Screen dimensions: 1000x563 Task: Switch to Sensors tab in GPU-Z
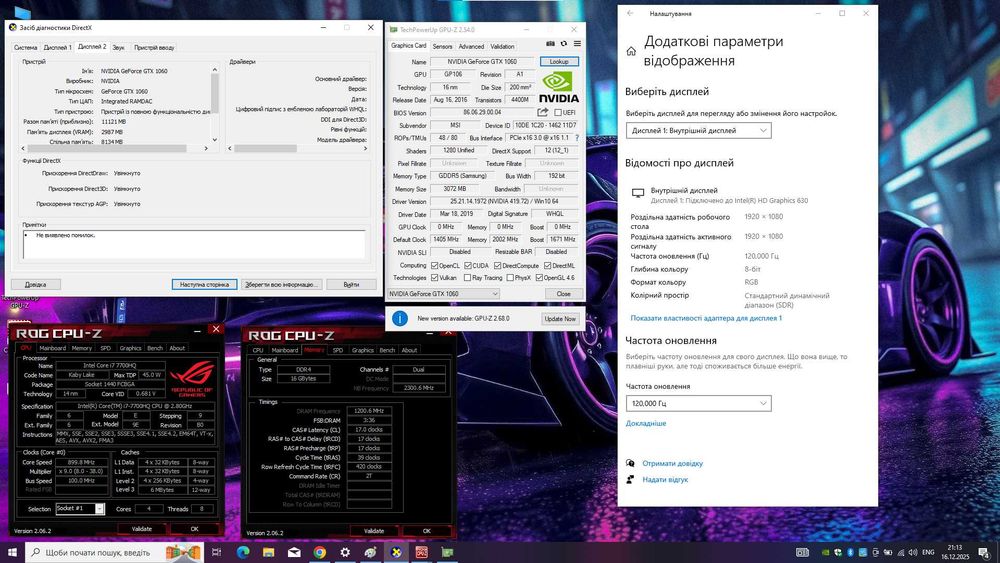(442, 47)
